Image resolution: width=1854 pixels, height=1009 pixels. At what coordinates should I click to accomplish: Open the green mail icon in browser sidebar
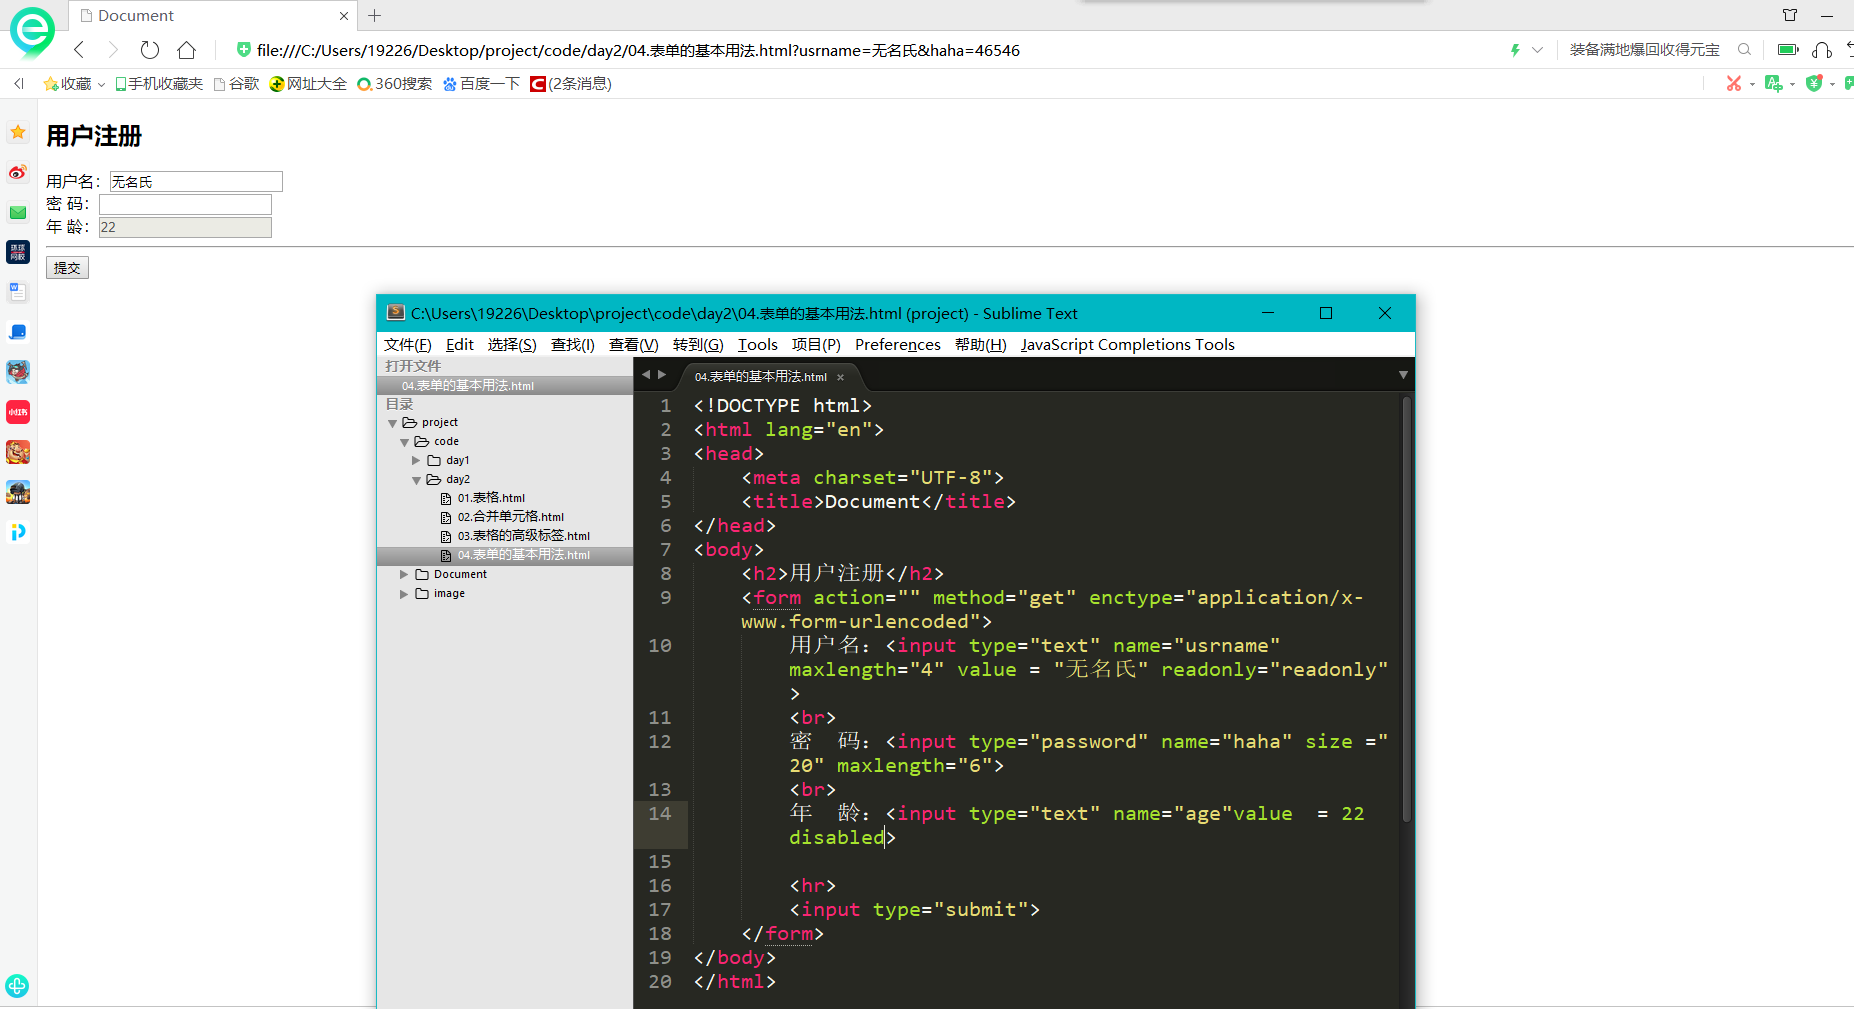[x=18, y=212]
